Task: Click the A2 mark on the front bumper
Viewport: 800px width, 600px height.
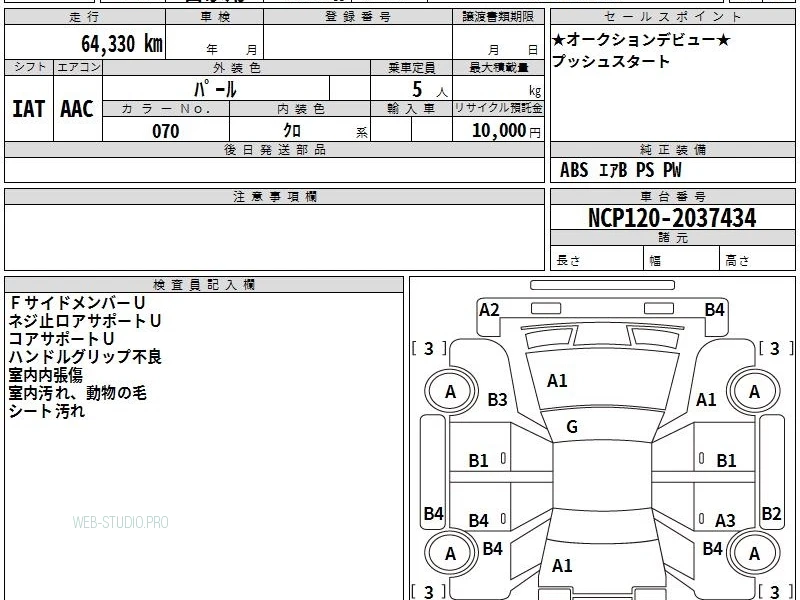Action: point(489,310)
